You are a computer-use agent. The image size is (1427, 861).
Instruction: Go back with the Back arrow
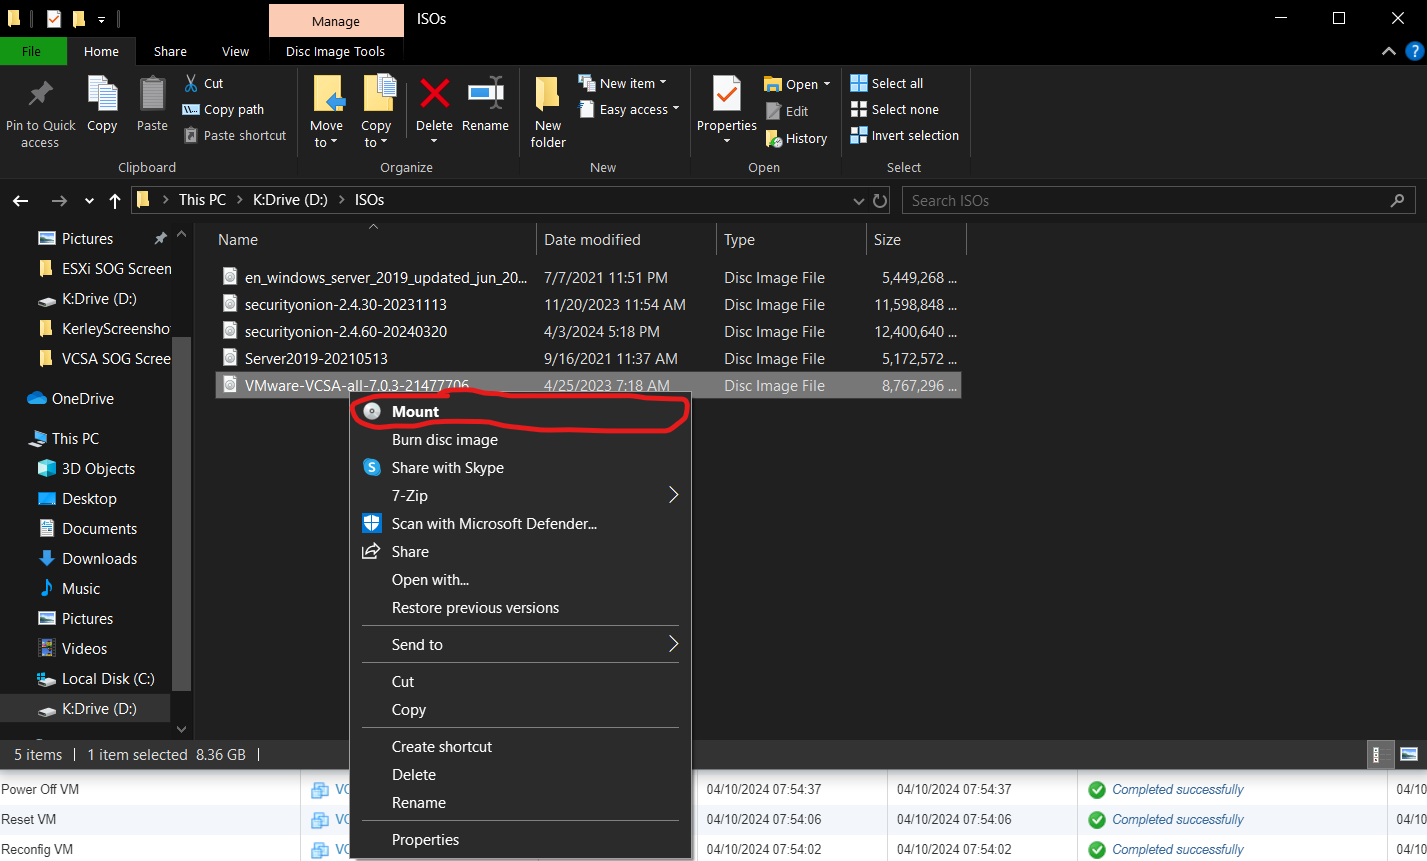point(21,201)
